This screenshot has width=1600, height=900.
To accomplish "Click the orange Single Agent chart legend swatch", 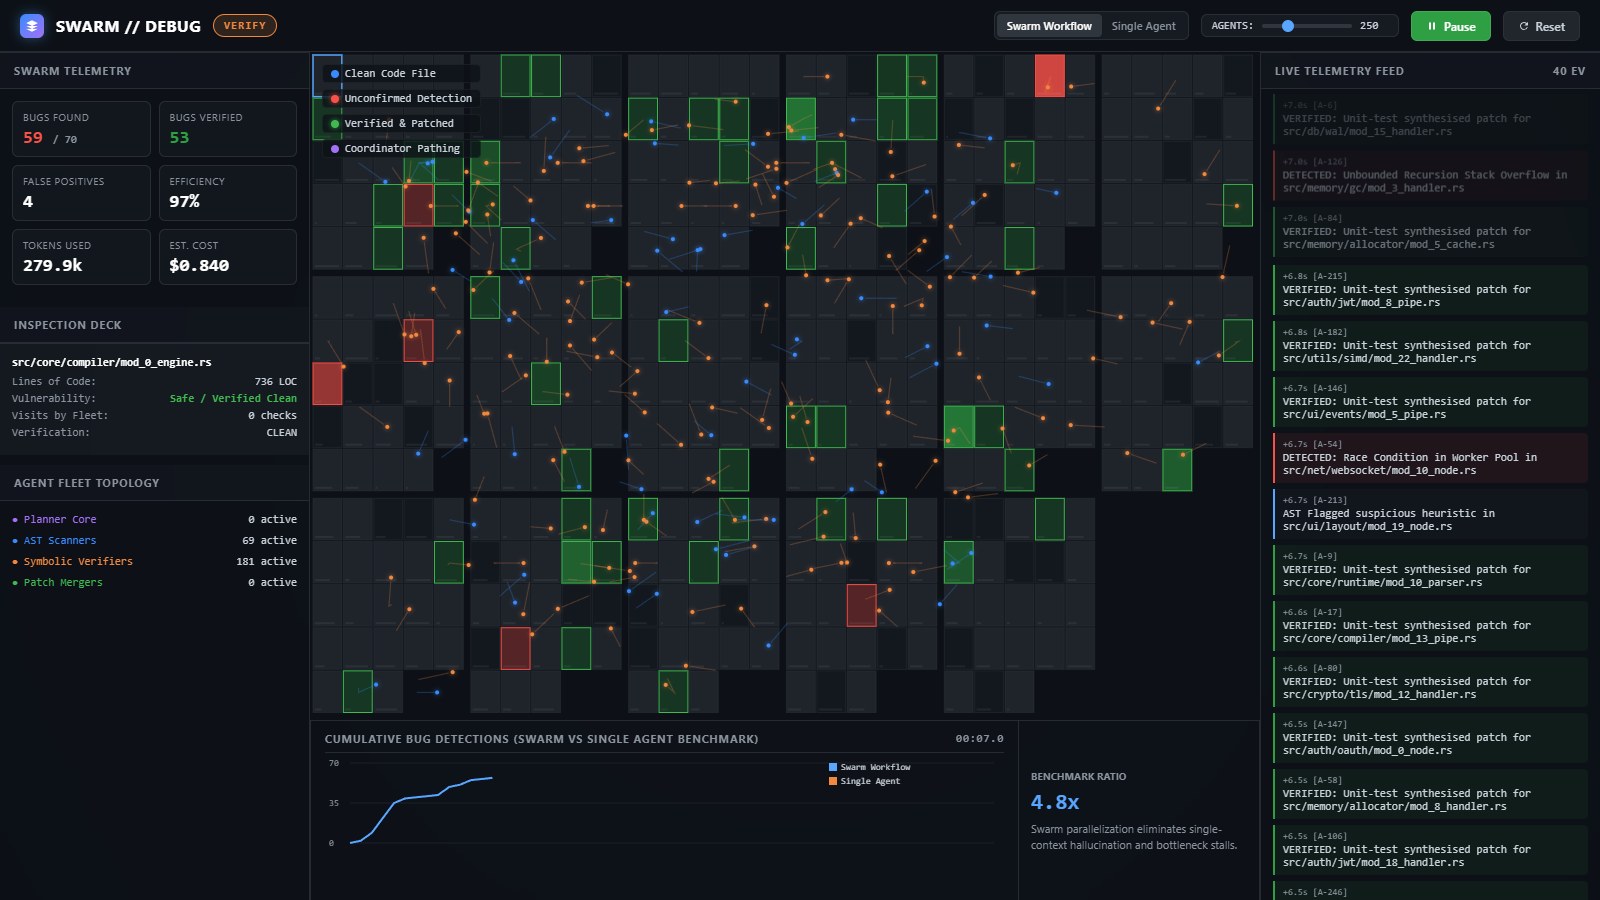I will coord(833,781).
